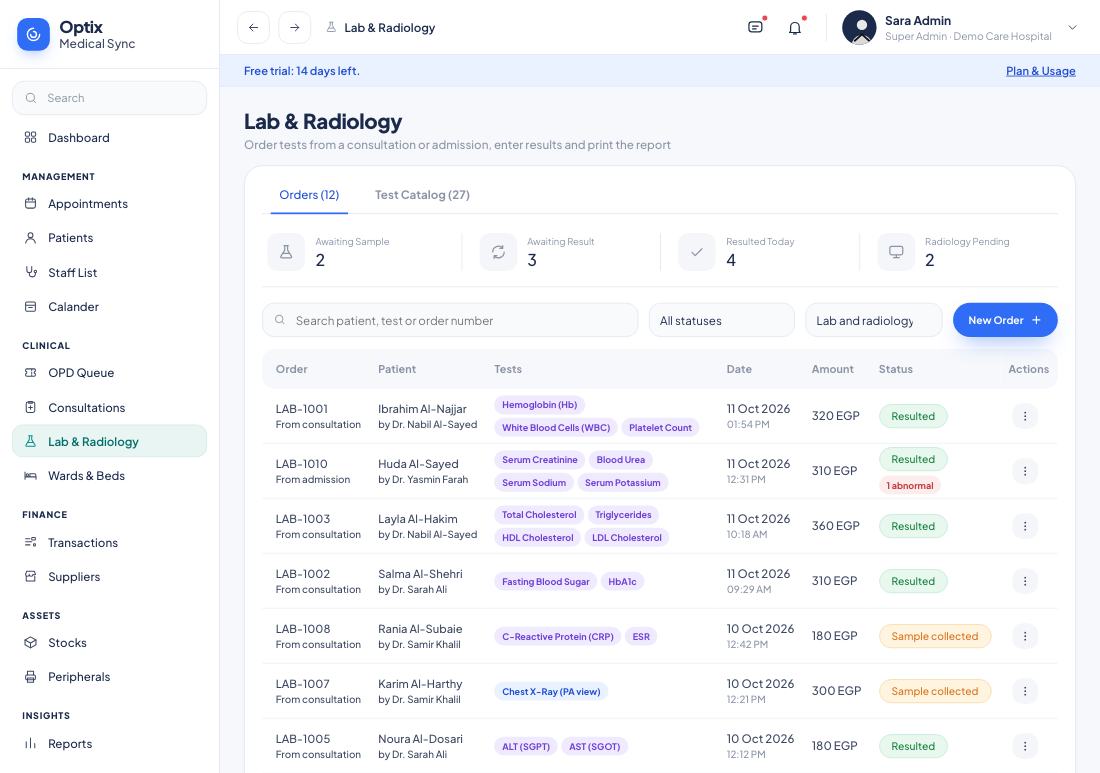This screenshot has height=773, width=1100.
Task: Navigate to Wards & Beds
Action: pyautogui.click(x=109, y=476)
